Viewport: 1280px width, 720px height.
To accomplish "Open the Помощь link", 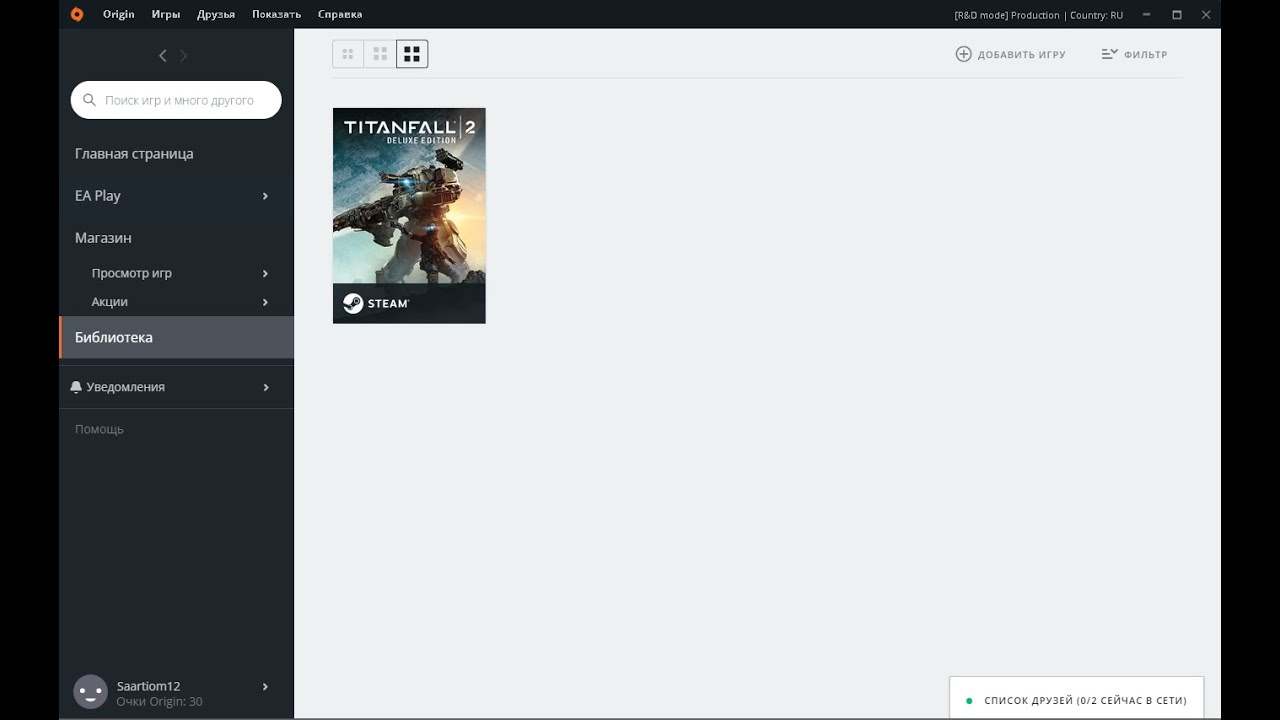I will click(99, 429).
